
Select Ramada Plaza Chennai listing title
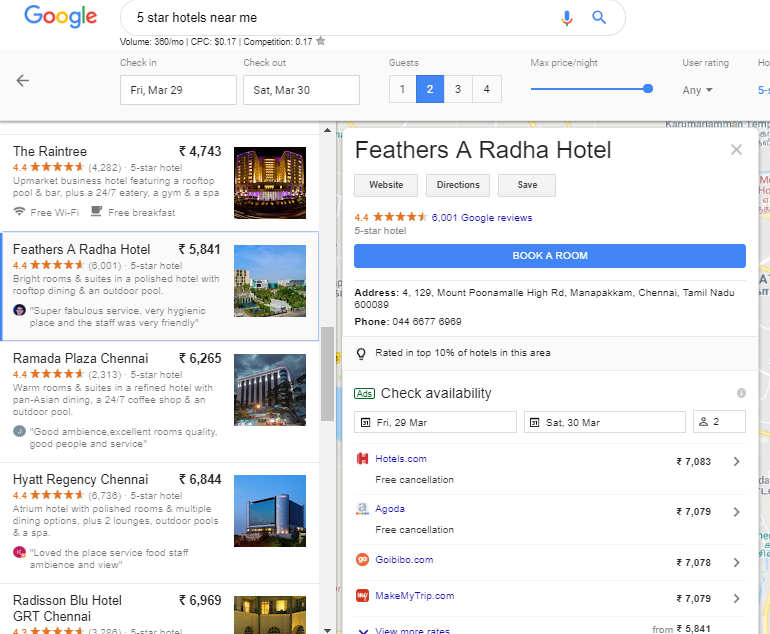(81, 358)
